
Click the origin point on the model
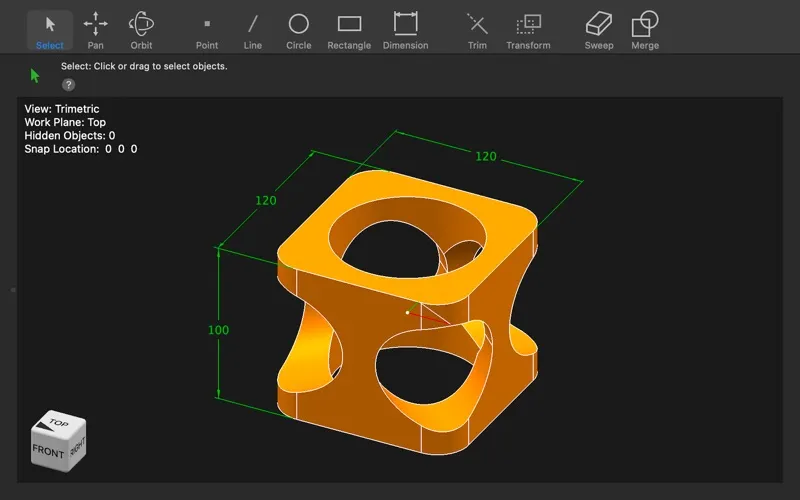pos(407,312)
